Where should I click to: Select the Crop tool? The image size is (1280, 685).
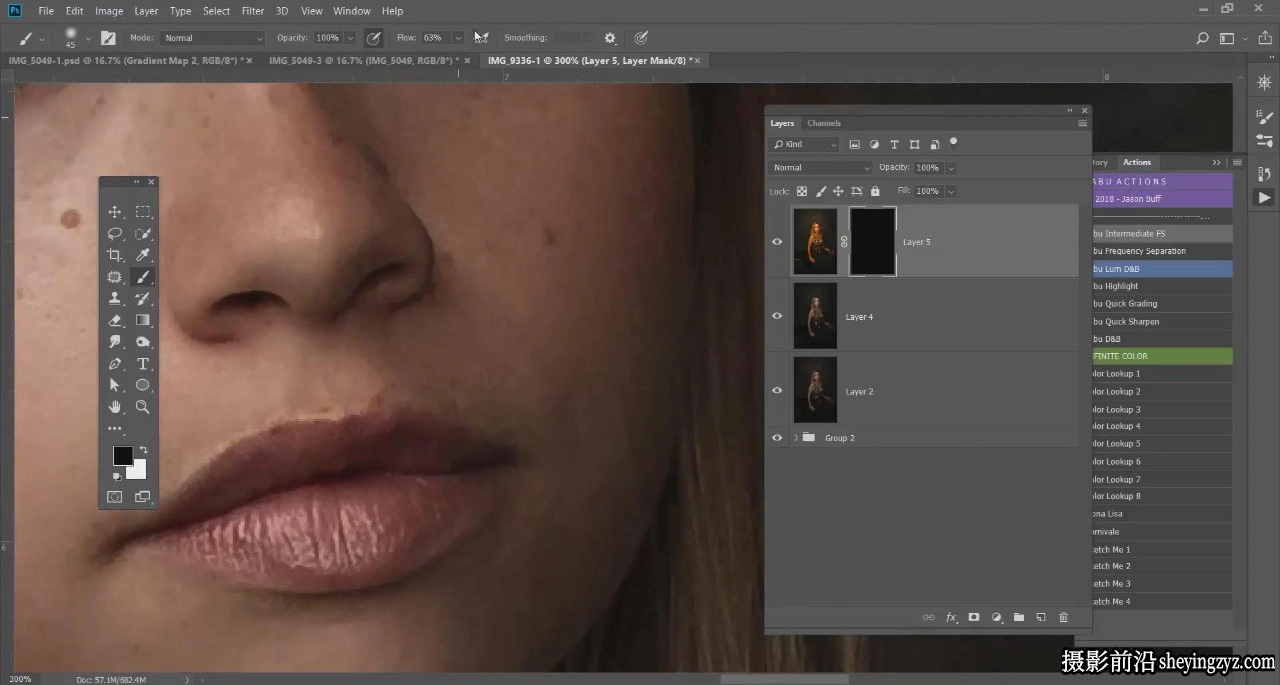[x=115, y=255]
